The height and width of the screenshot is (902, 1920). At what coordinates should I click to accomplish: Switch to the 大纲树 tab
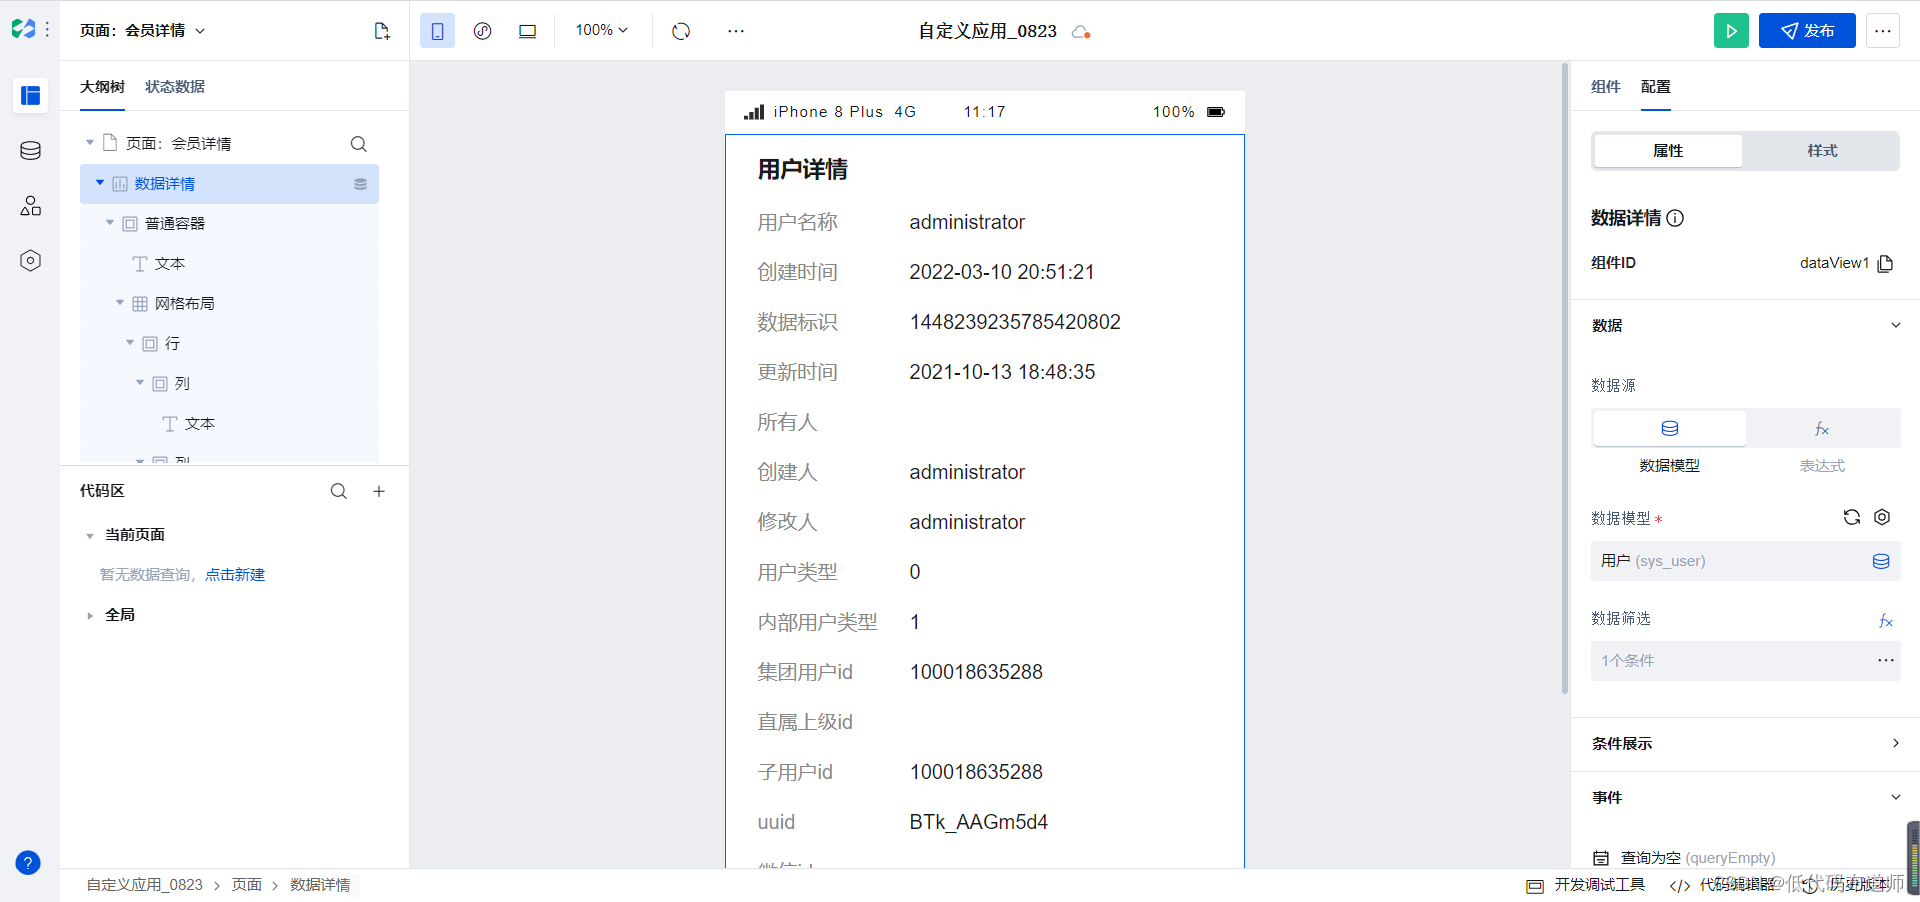click(102, 87)
